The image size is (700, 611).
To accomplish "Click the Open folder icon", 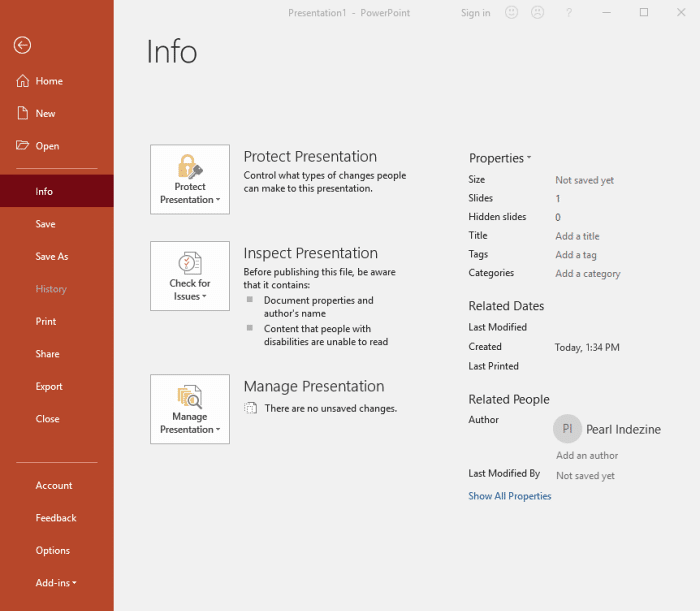I will [x=22, y=146].
